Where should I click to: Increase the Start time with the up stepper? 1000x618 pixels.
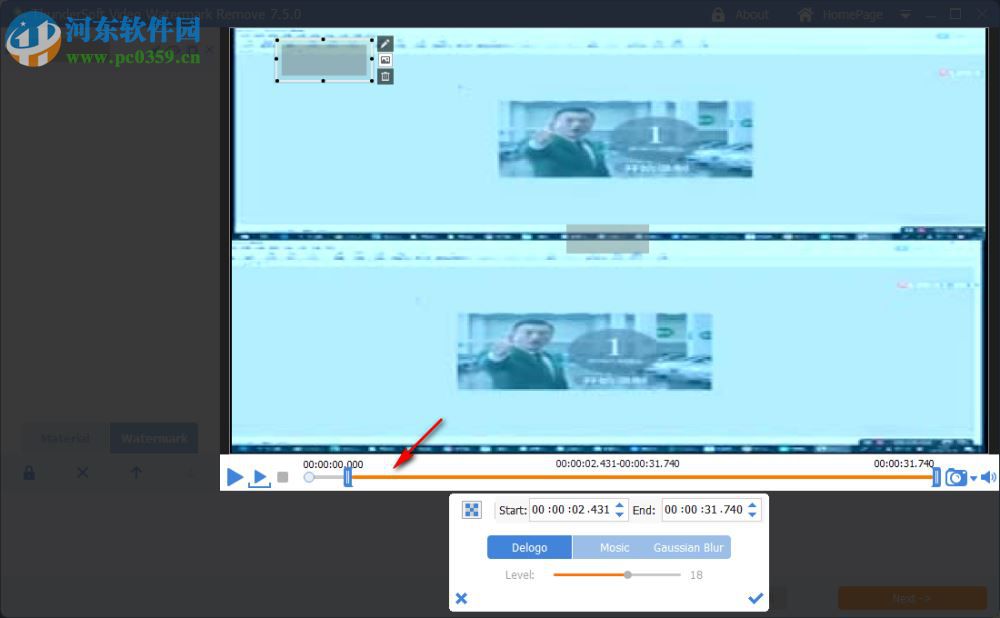click(620, 504)
